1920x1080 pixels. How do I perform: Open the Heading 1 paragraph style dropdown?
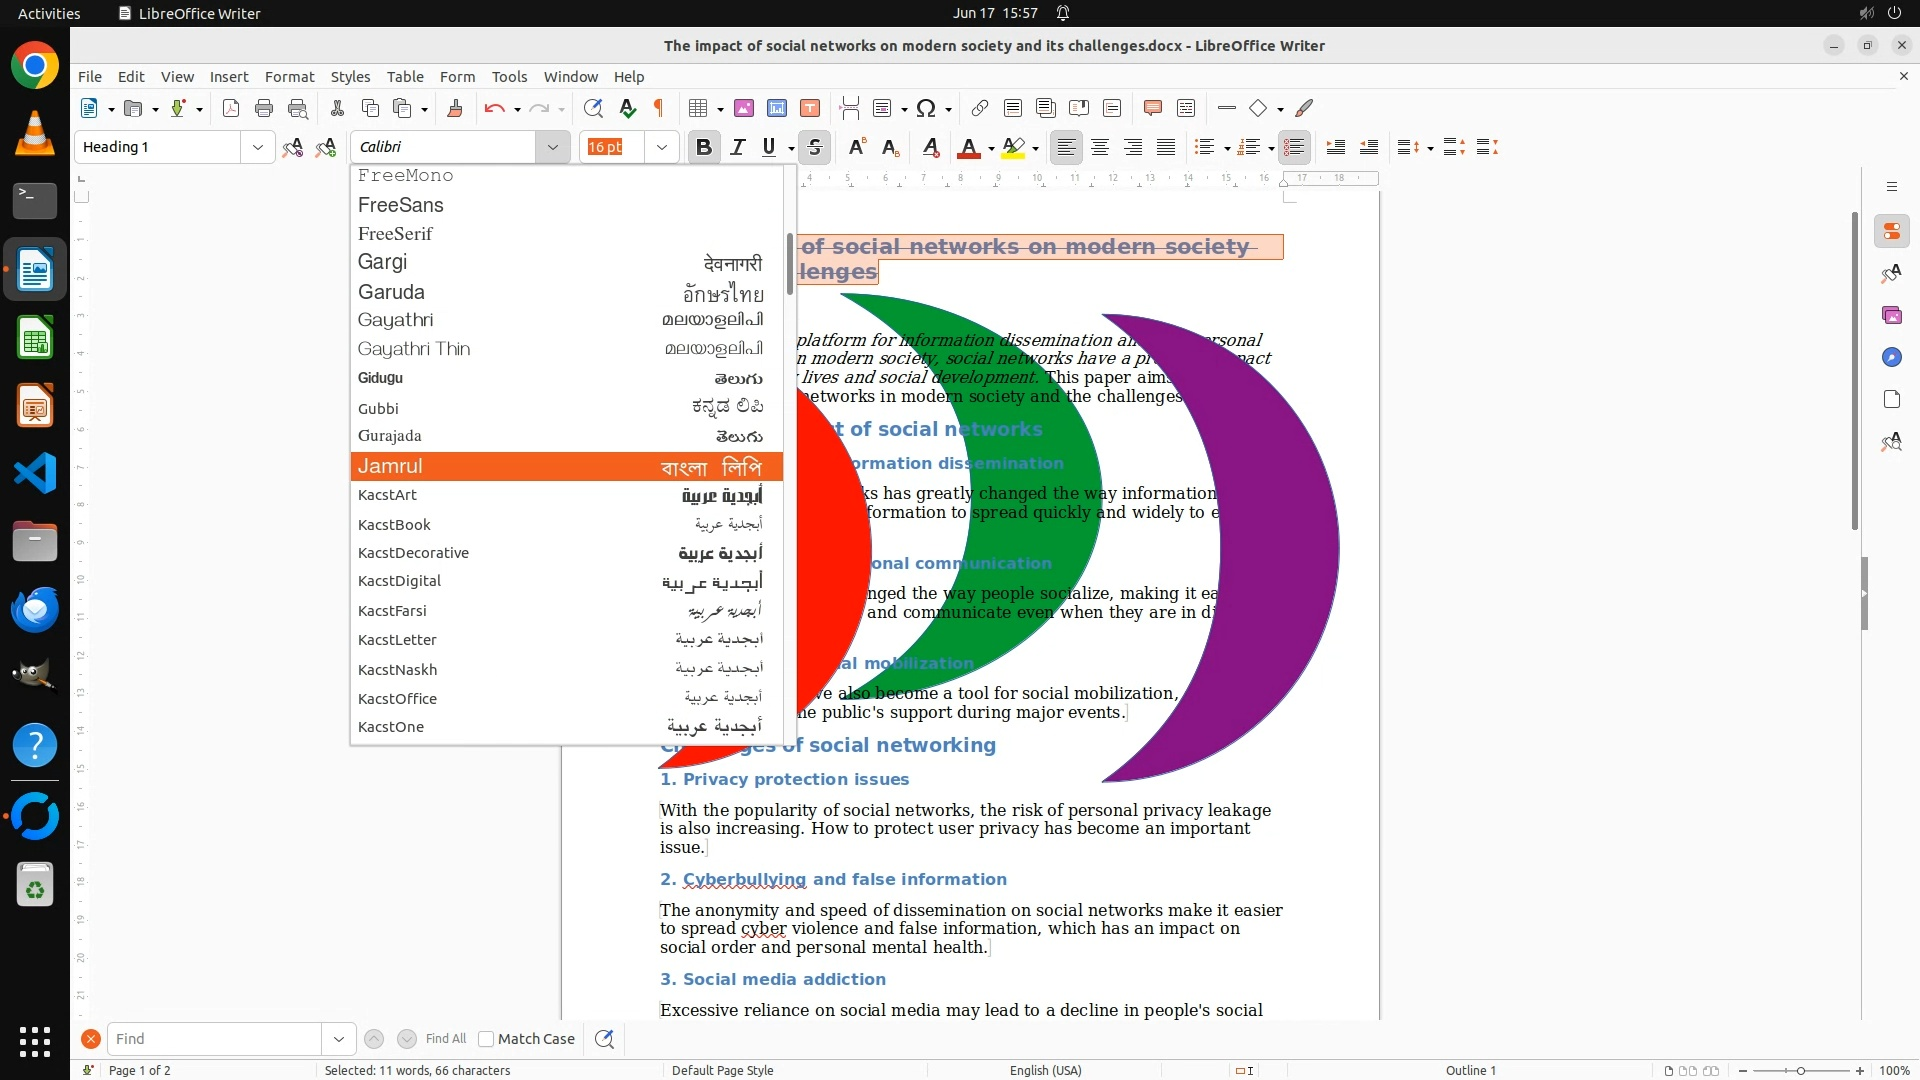257,147
